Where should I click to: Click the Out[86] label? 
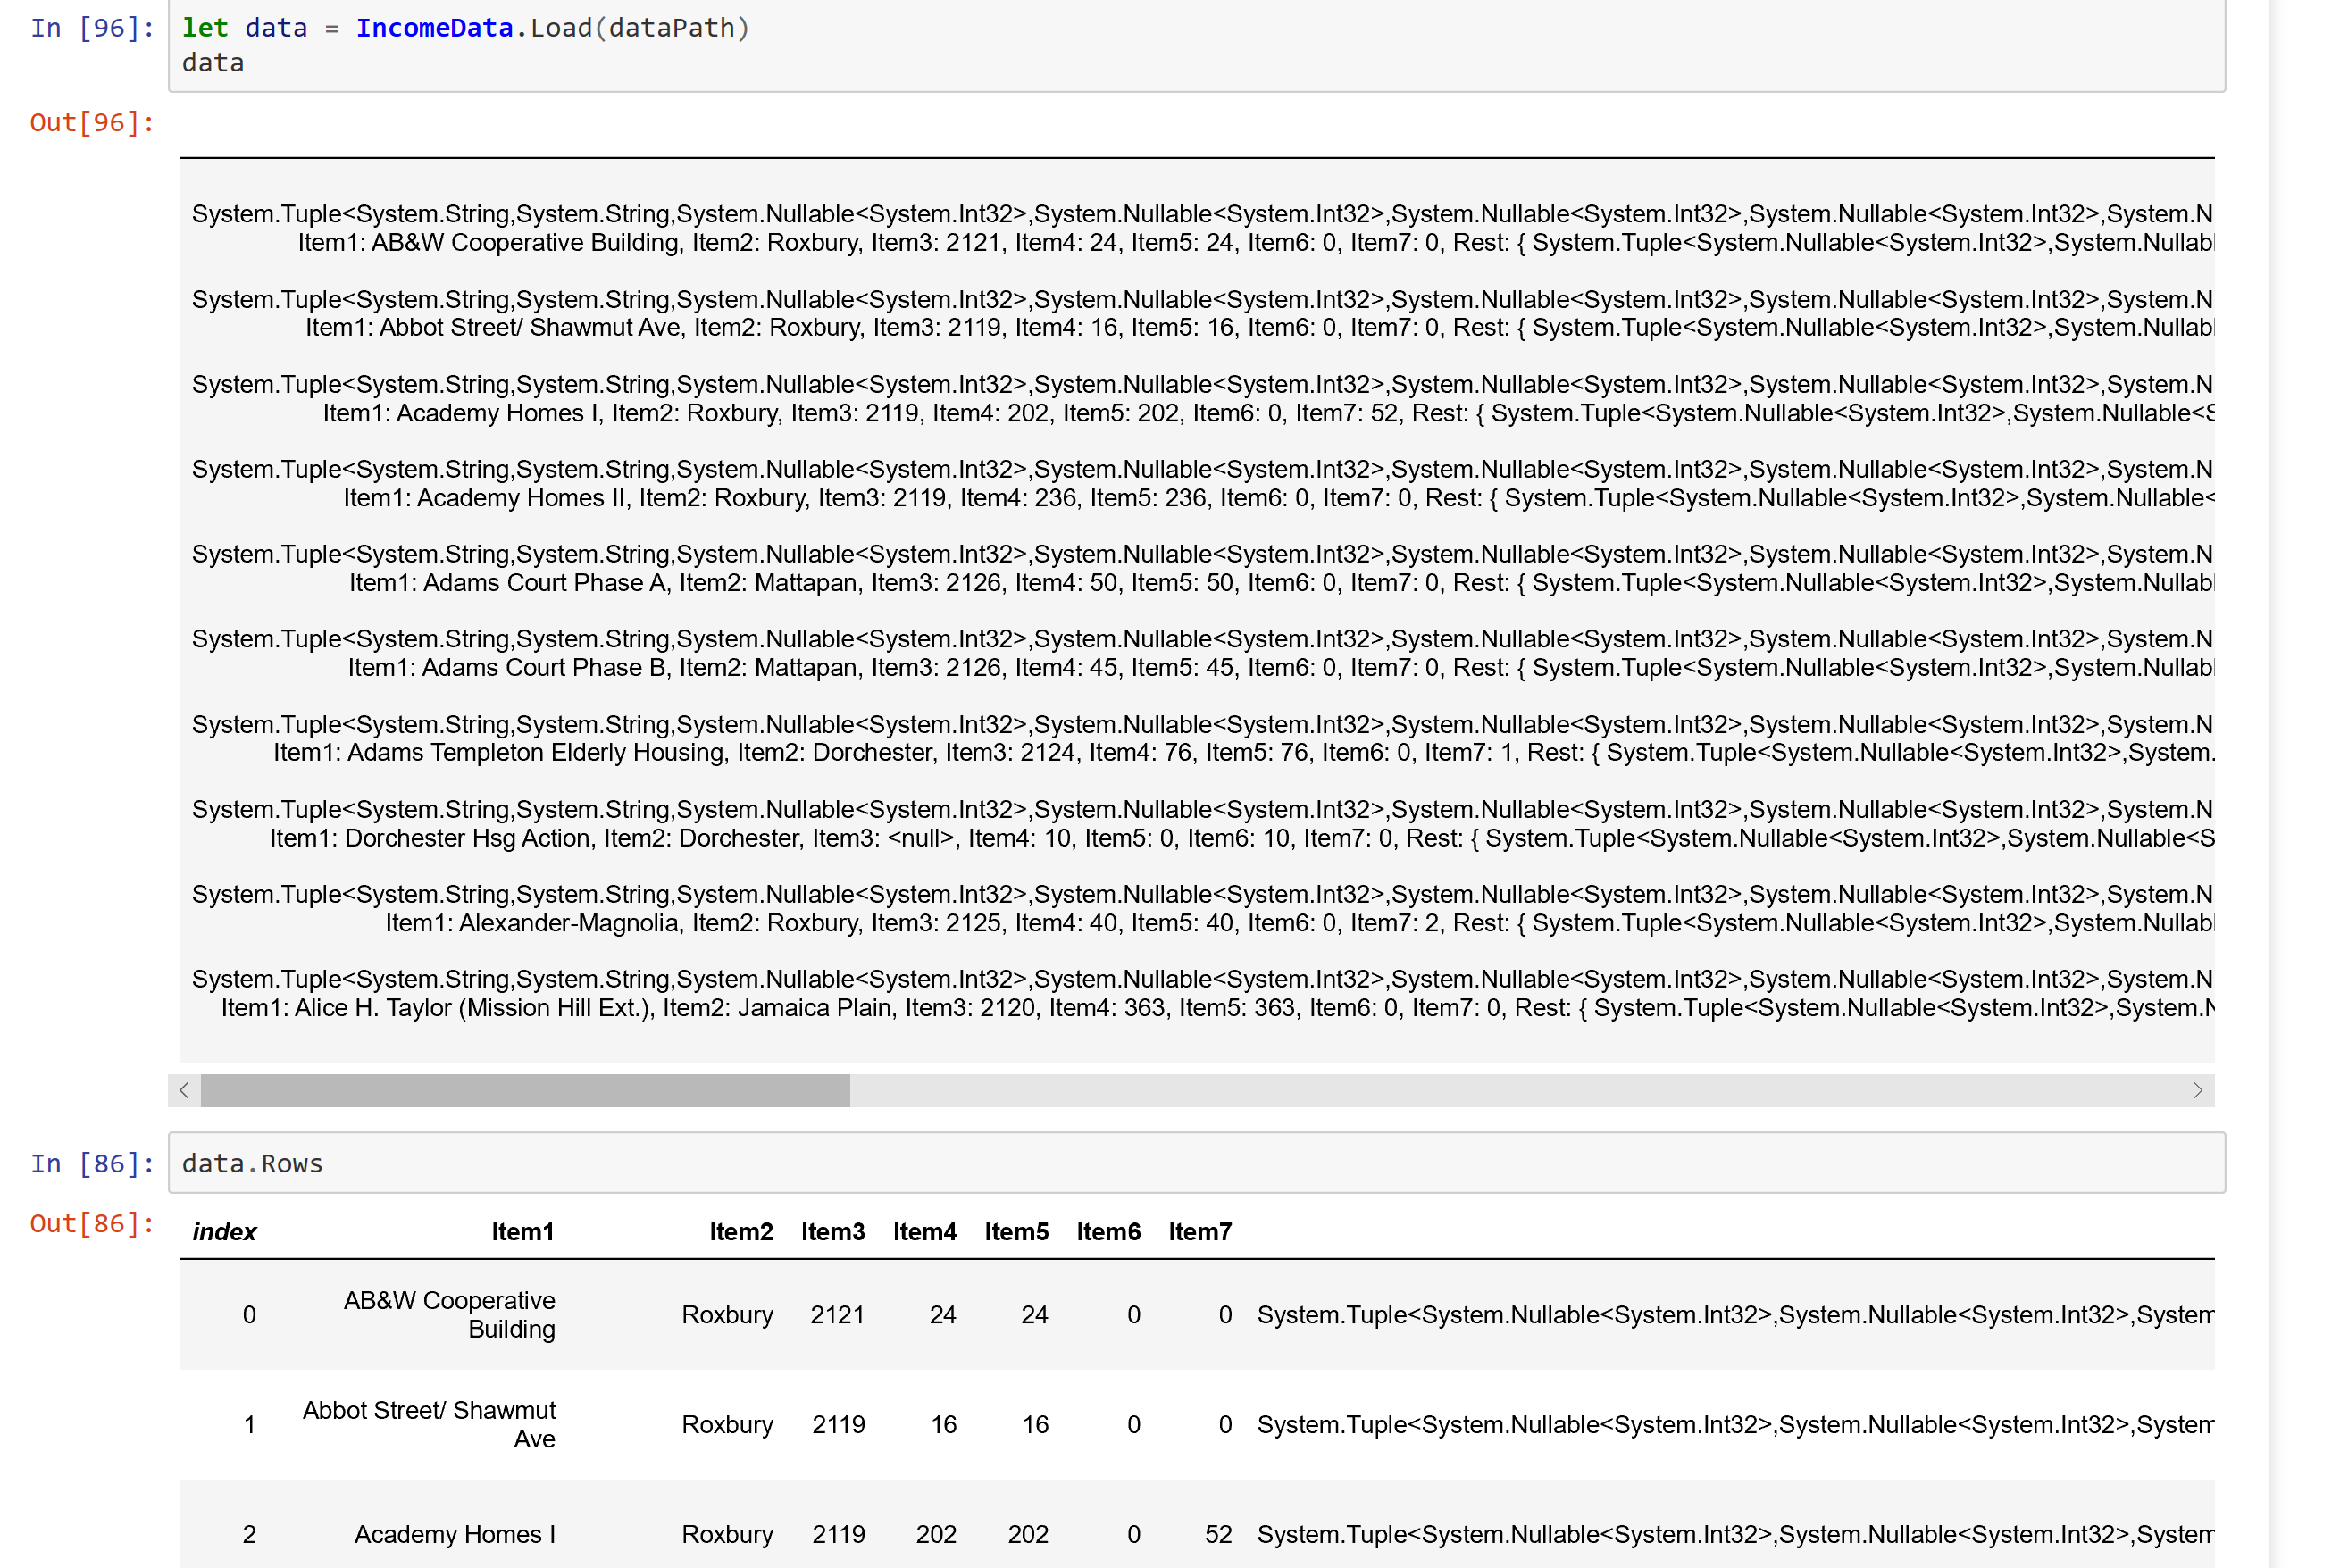click(92, 1224)
